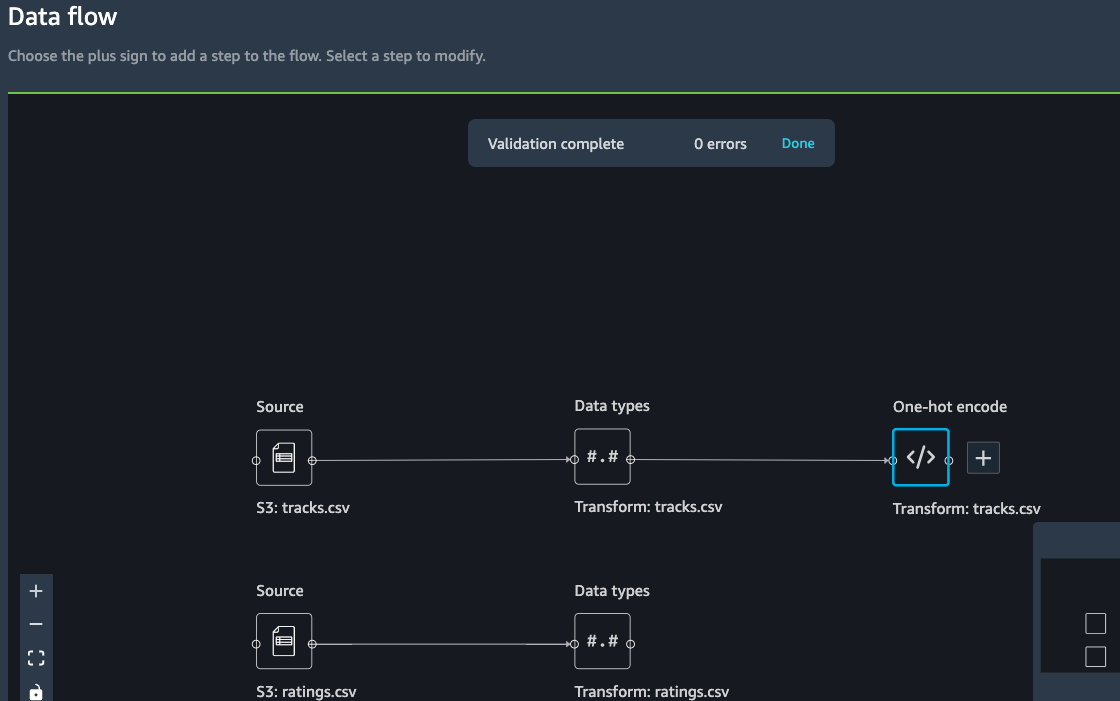Viewport: 1120px width, 701px height.
Task: Click the "0 errors" validation text
Action: coord(720,144)
